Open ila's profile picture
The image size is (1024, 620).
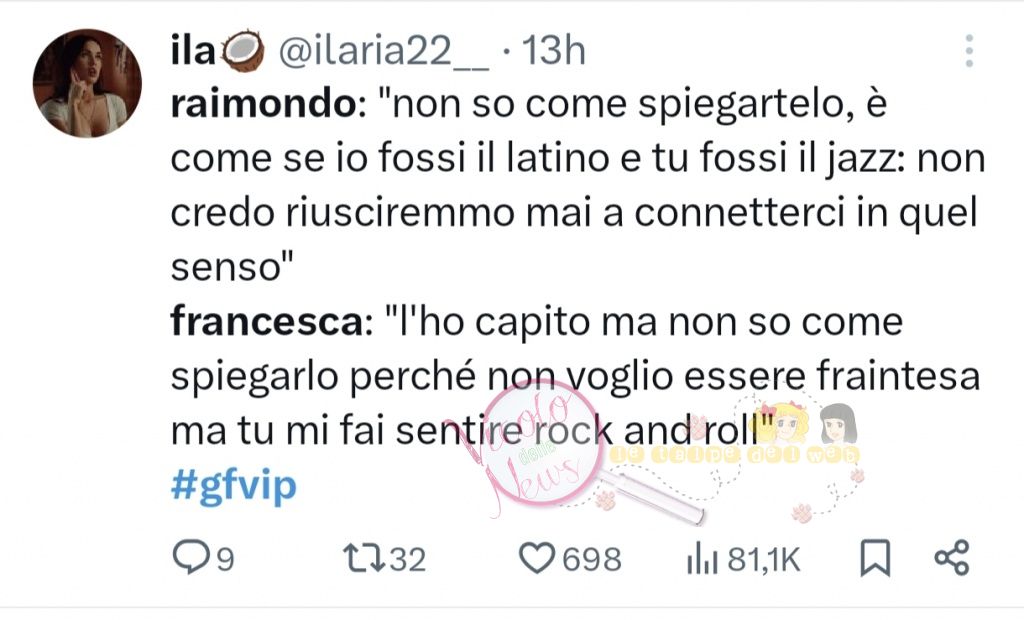point(88,83)
